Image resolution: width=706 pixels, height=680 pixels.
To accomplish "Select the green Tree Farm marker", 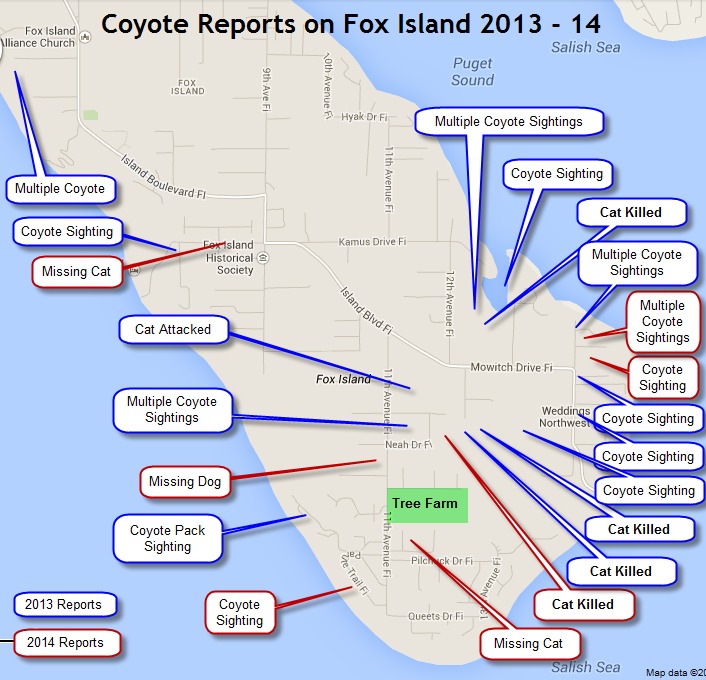I will pyautogui.click(x=427, y=504).
